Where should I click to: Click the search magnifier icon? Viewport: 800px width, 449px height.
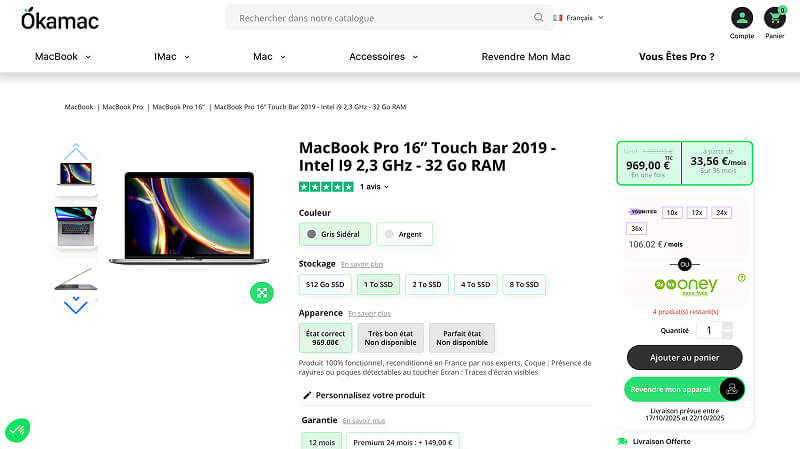539,18
